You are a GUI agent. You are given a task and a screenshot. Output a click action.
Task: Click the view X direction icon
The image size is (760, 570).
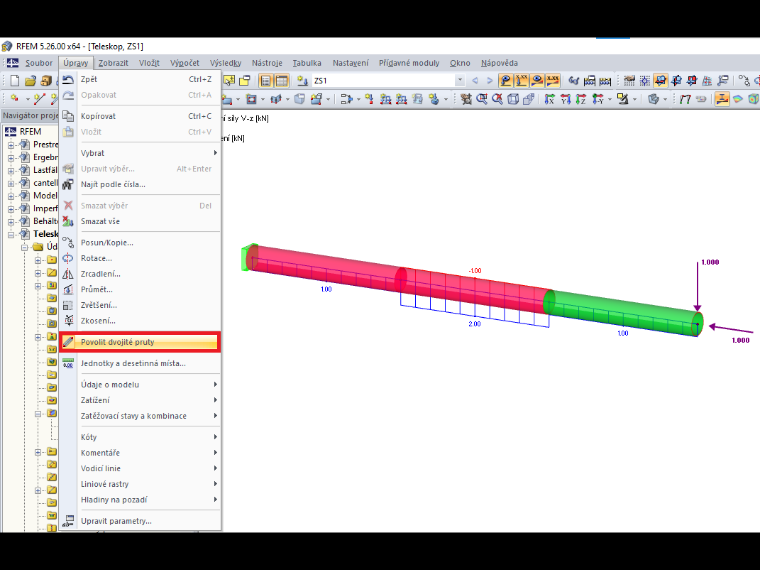coord(549,99)
